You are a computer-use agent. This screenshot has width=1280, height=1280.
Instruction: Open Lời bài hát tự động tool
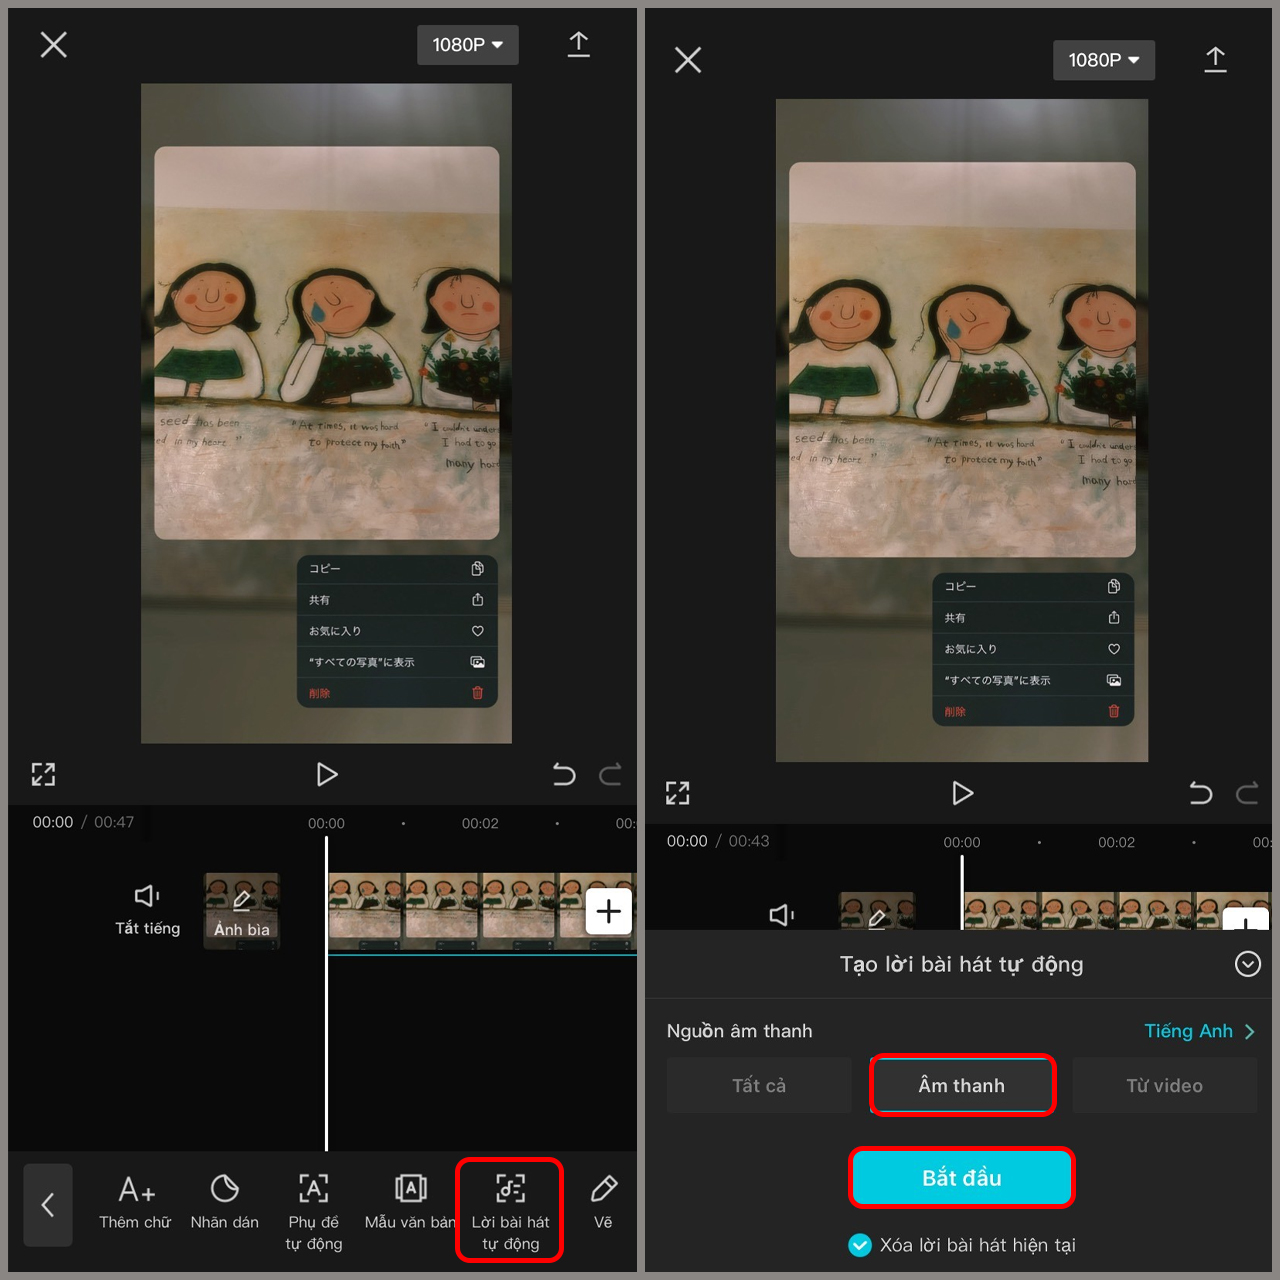[x=510, y=1213]
